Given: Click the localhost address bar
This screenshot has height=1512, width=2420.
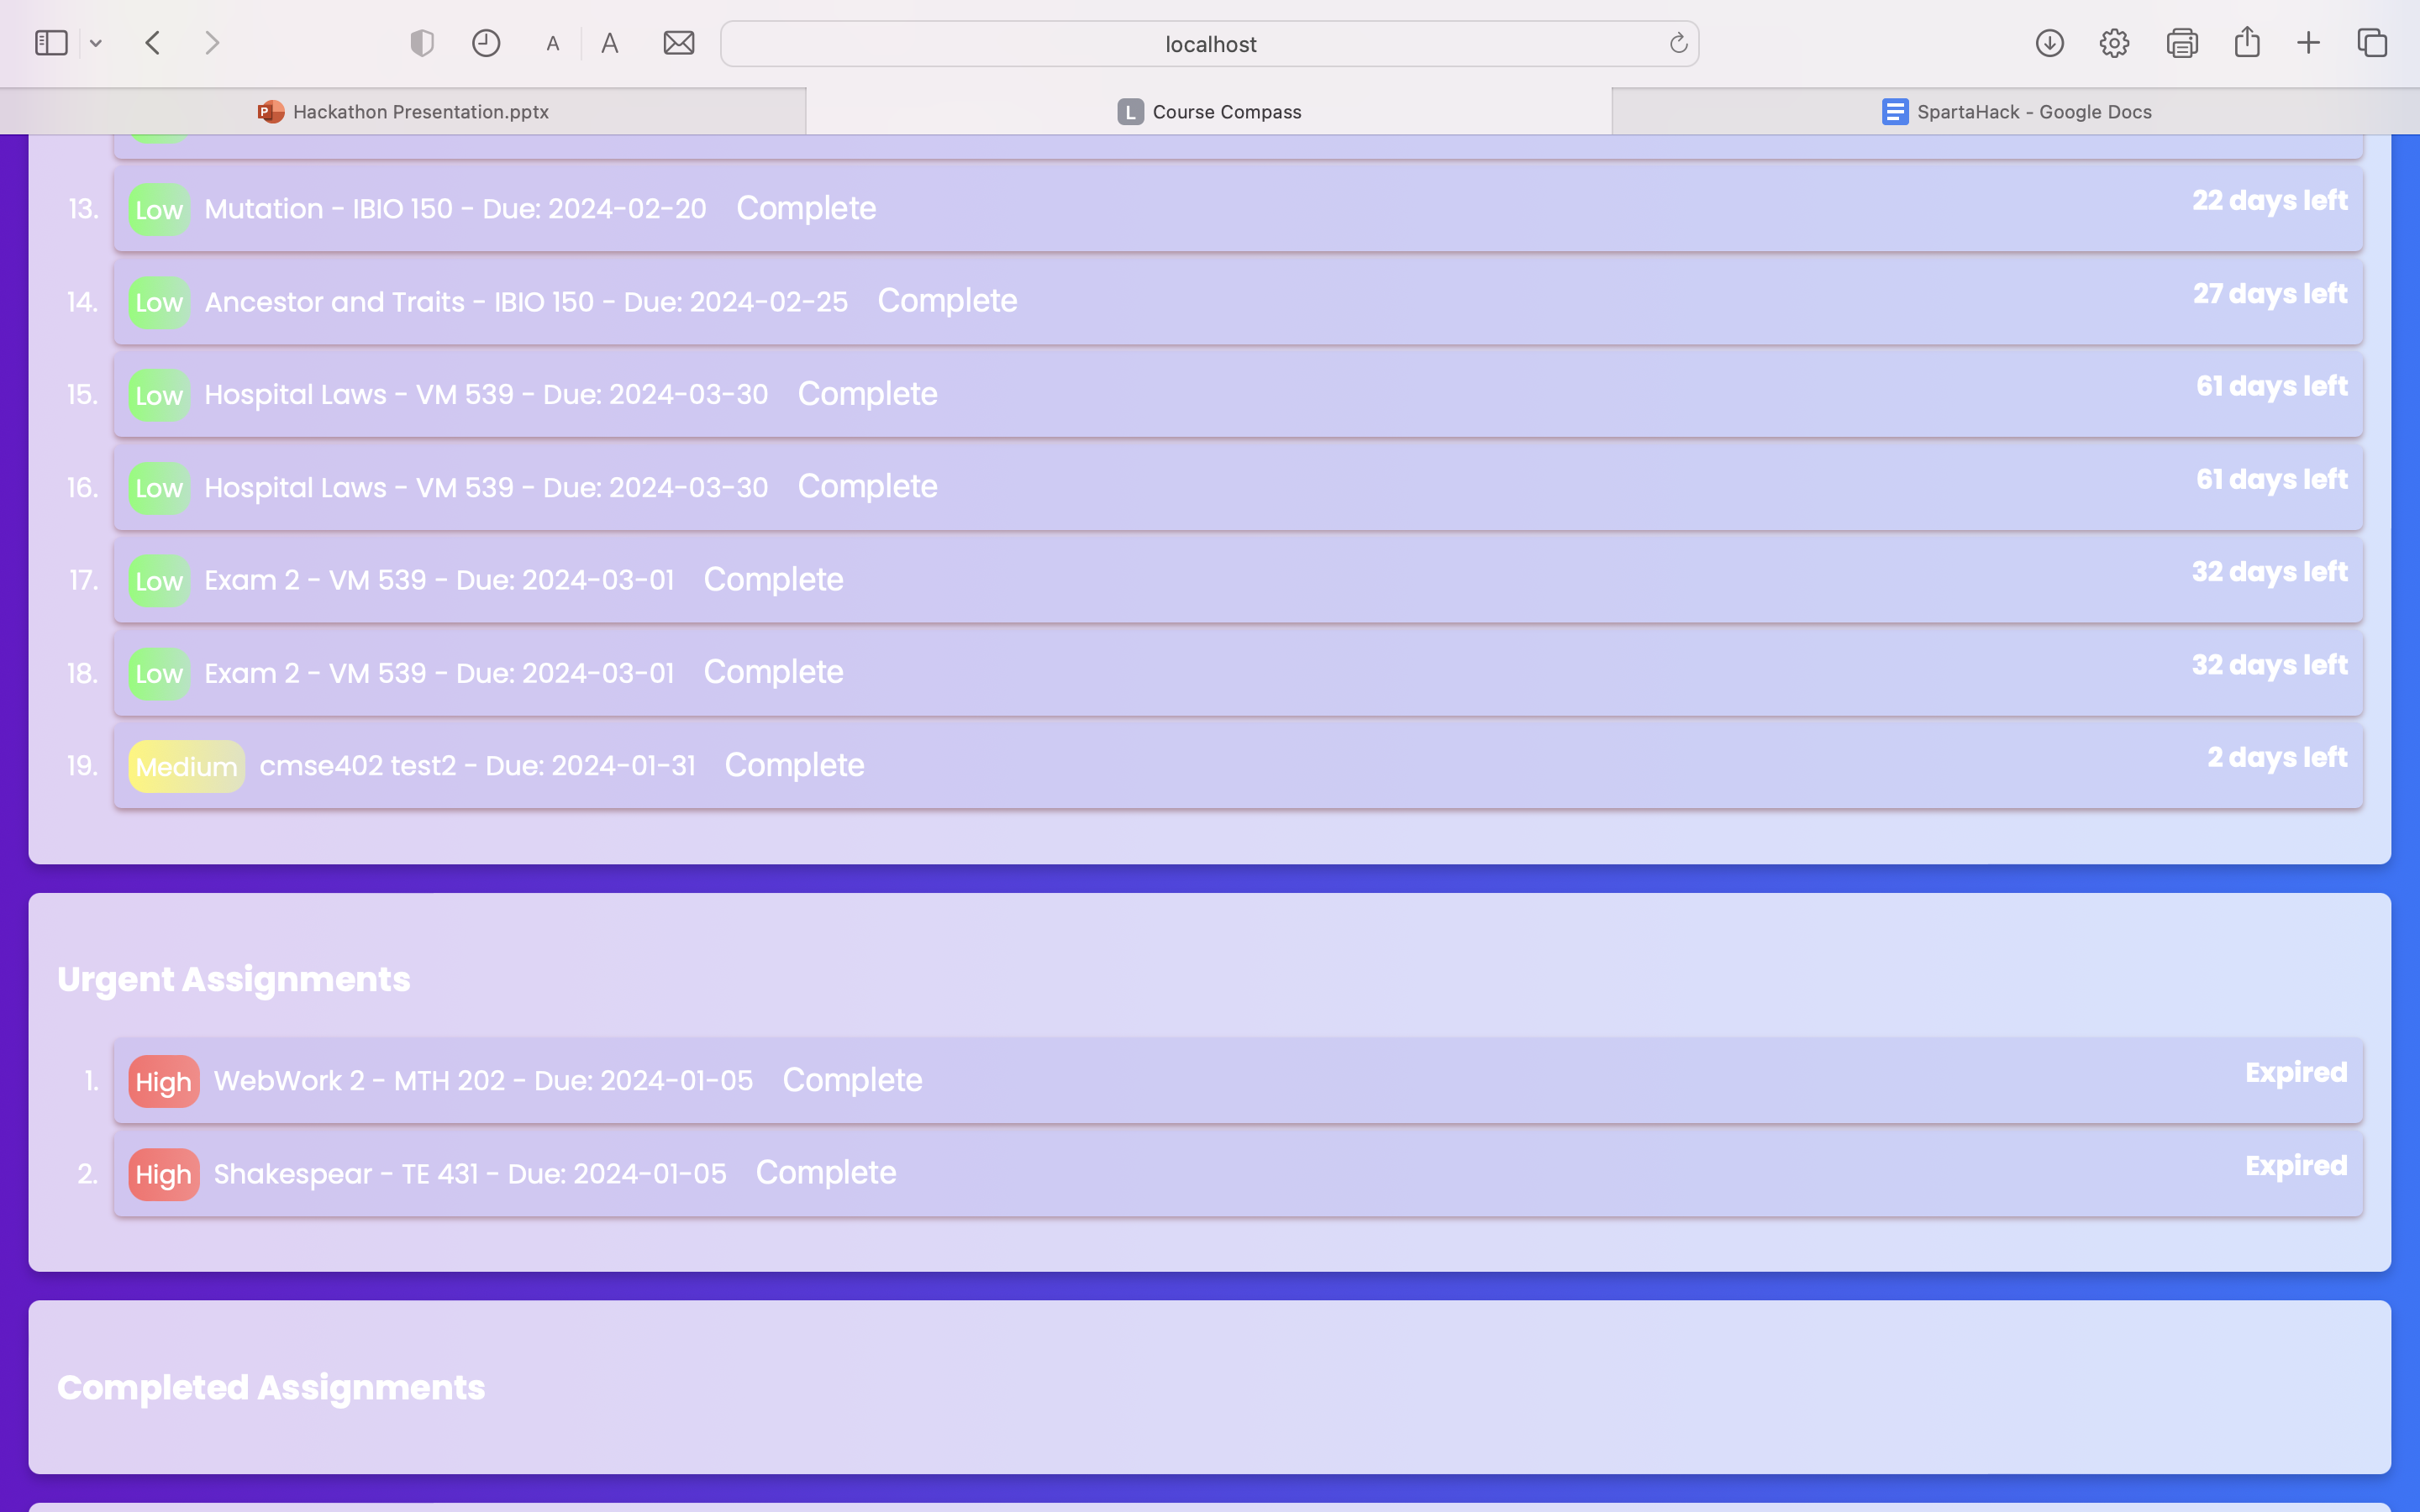Looking at the screenshot, I should click(1210, 44).
